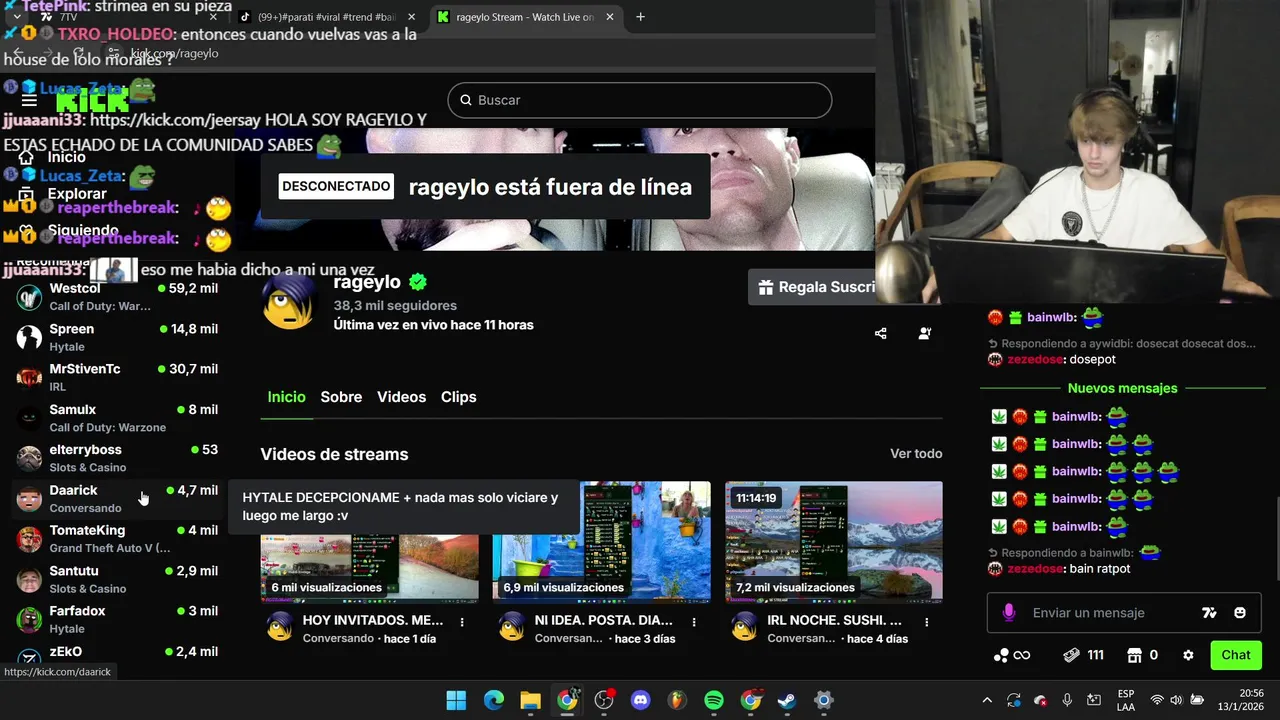Open Santutu channel in sidebar
1280x720 pixels.
coord(118,579)
